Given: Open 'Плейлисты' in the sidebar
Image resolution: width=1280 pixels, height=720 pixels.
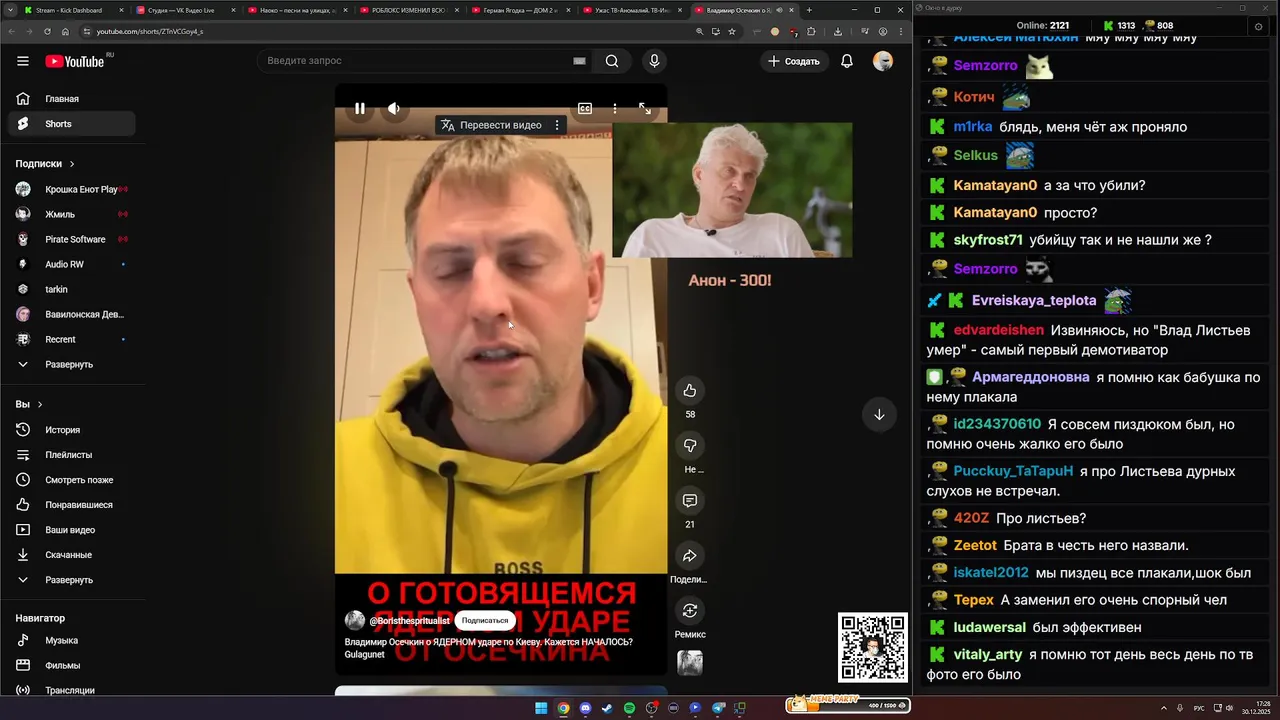Looking at the screenshot, I should (x=72, y=455).
